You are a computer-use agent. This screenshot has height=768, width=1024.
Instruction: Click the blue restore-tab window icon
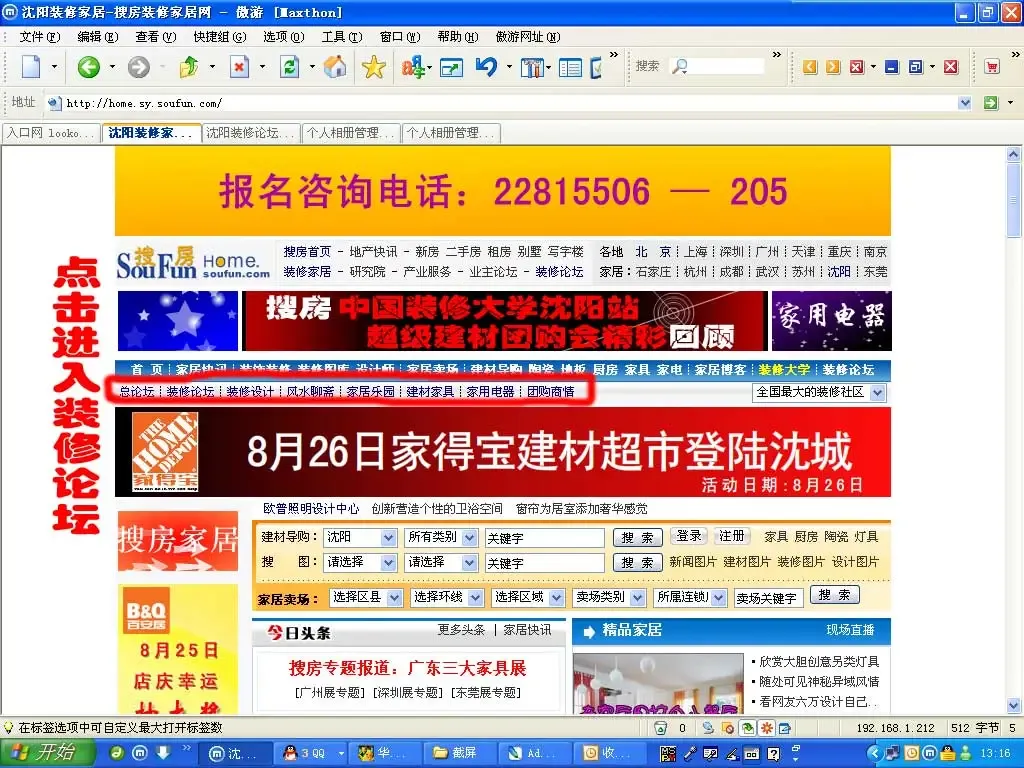(916, 67)
